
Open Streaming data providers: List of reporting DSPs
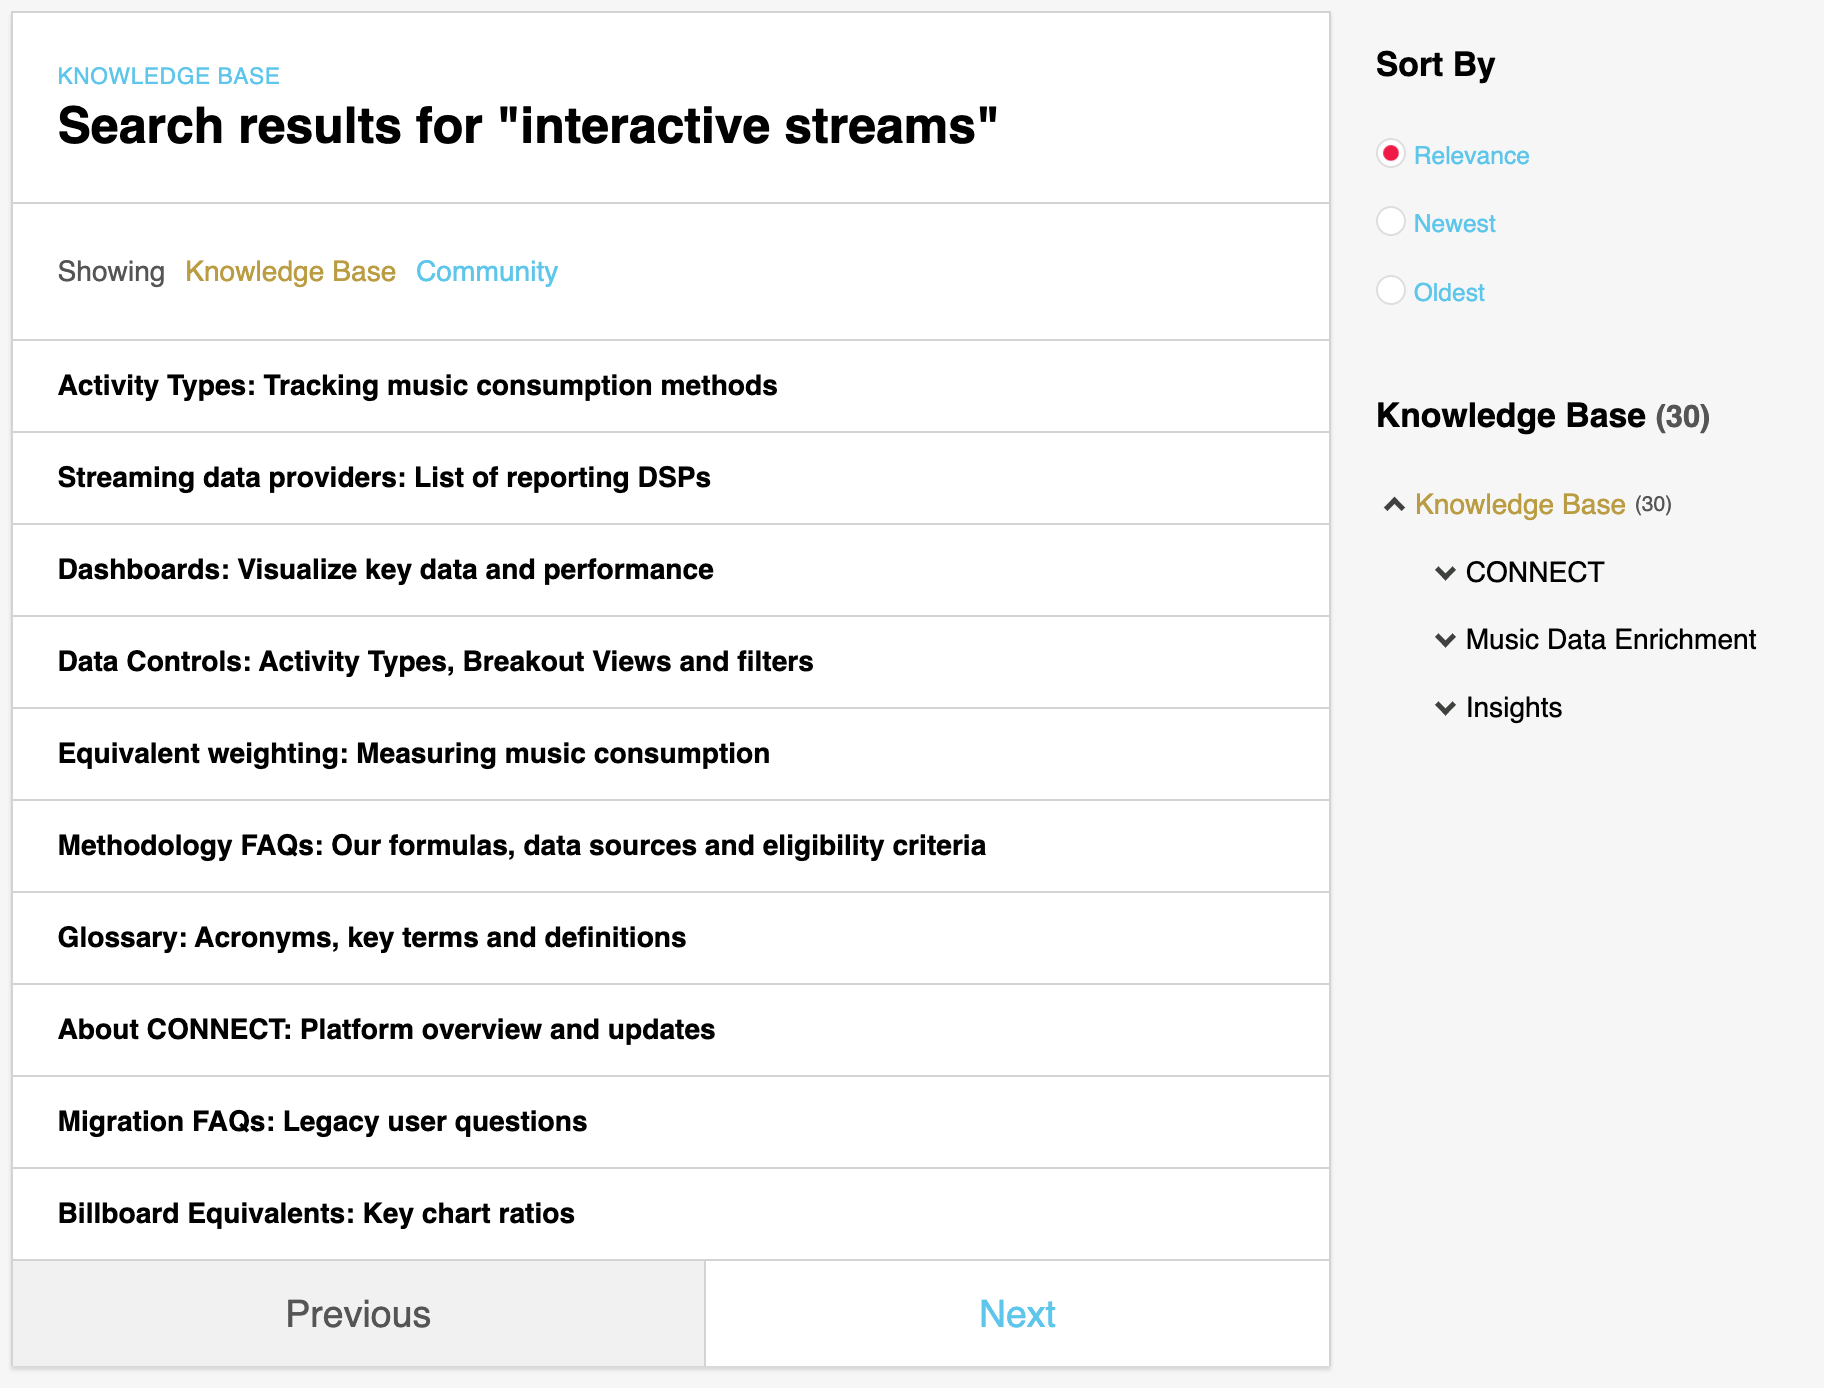[384, 478]
